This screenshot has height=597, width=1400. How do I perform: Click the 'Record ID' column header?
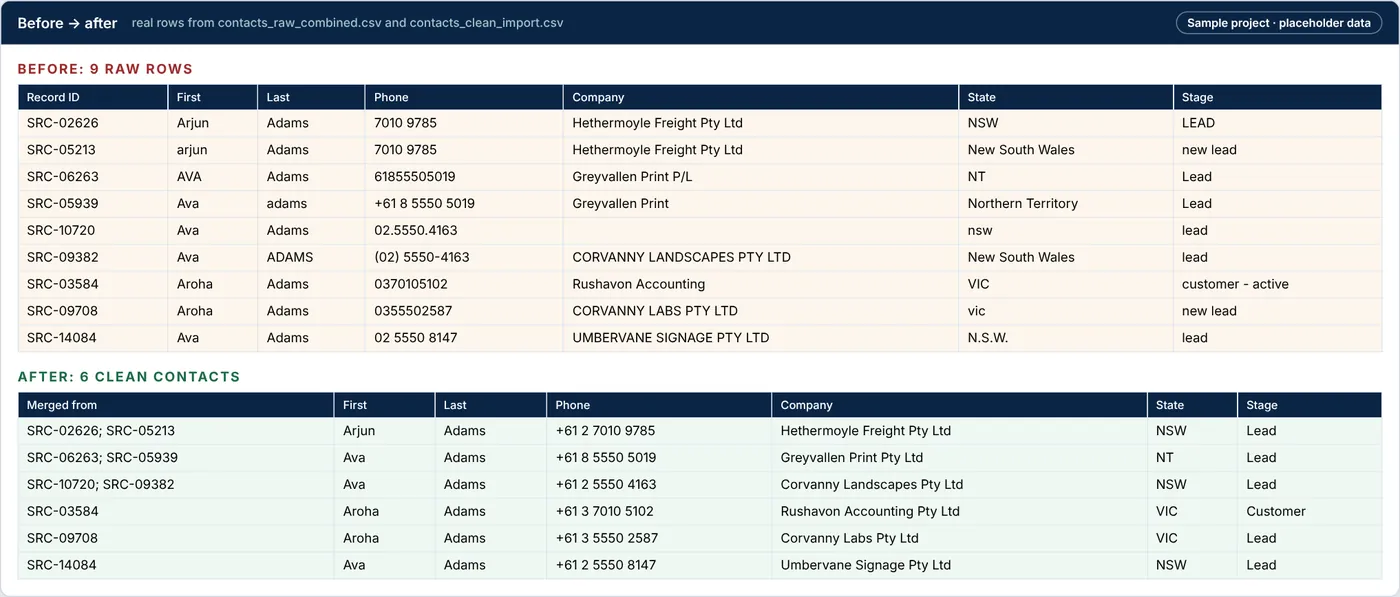[x=93, y=97]
